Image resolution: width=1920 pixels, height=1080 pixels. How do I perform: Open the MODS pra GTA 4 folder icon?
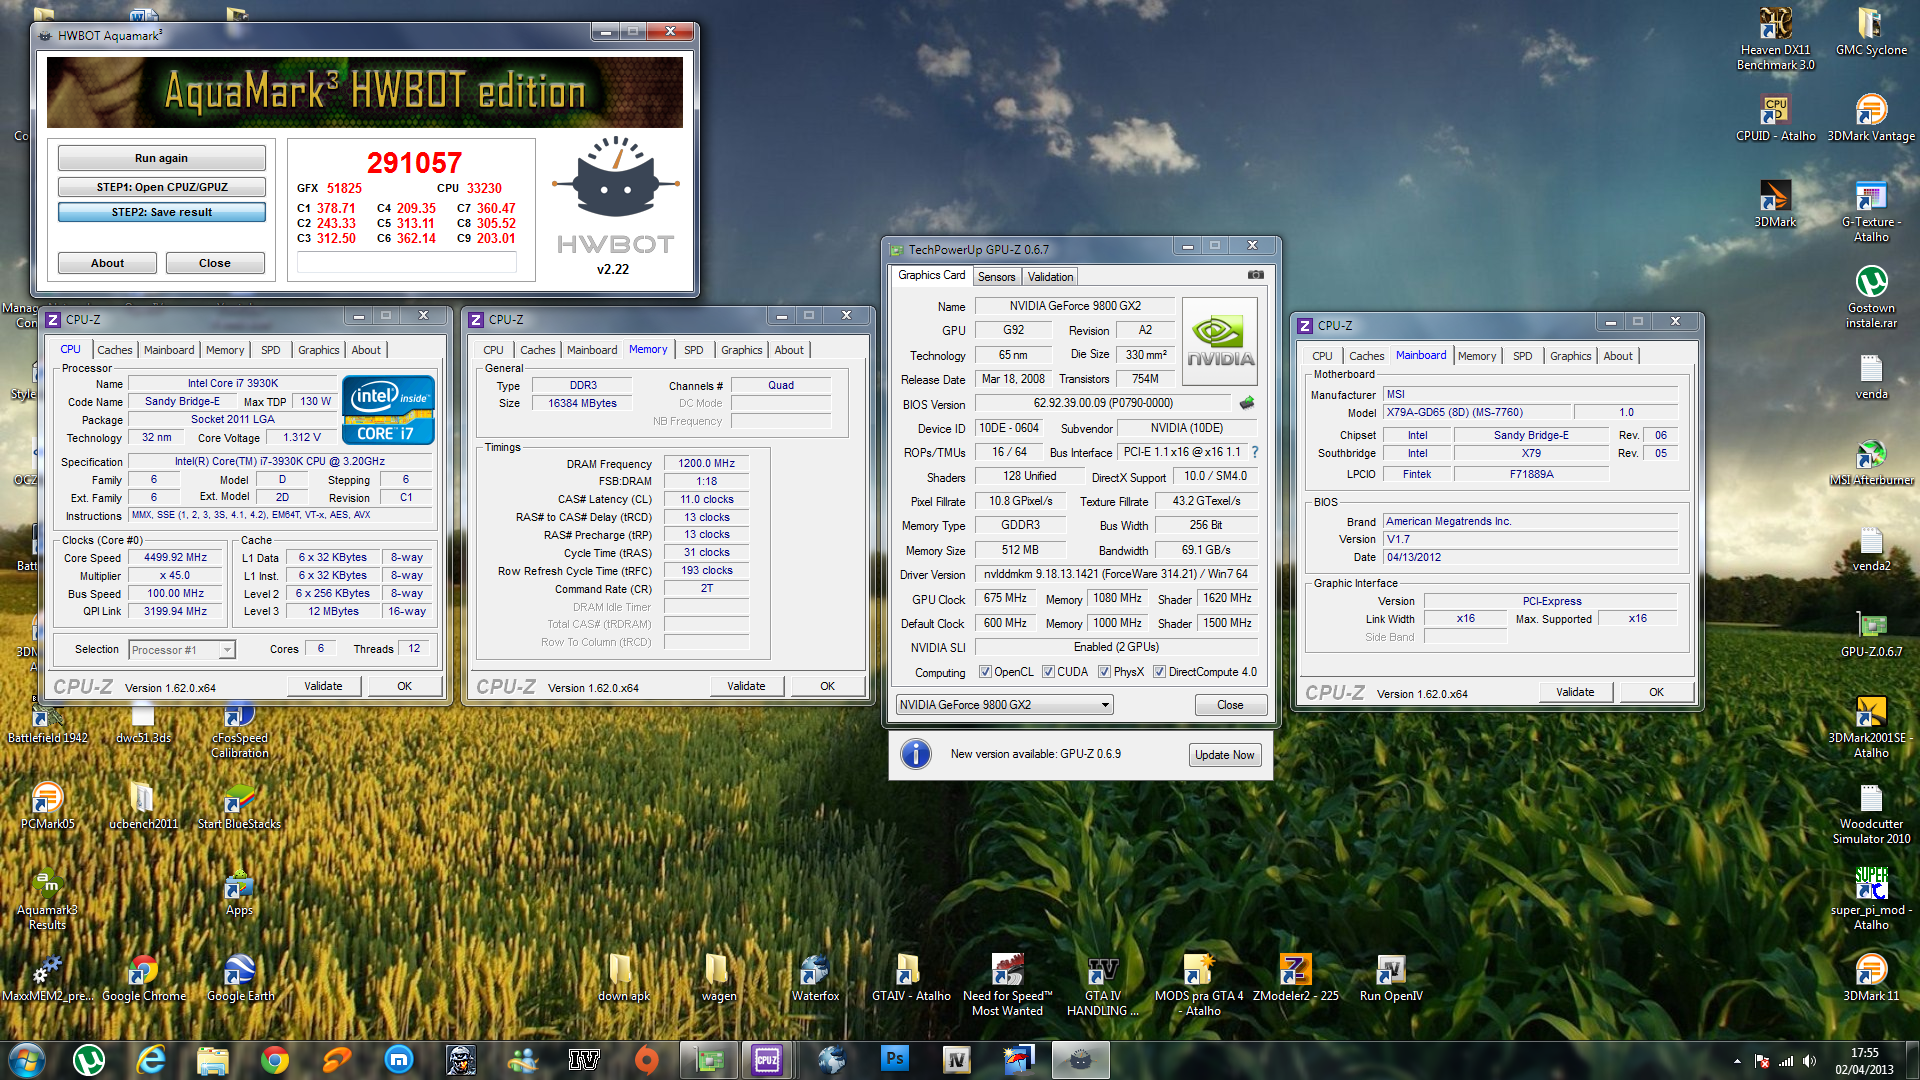pos(1198,985)
